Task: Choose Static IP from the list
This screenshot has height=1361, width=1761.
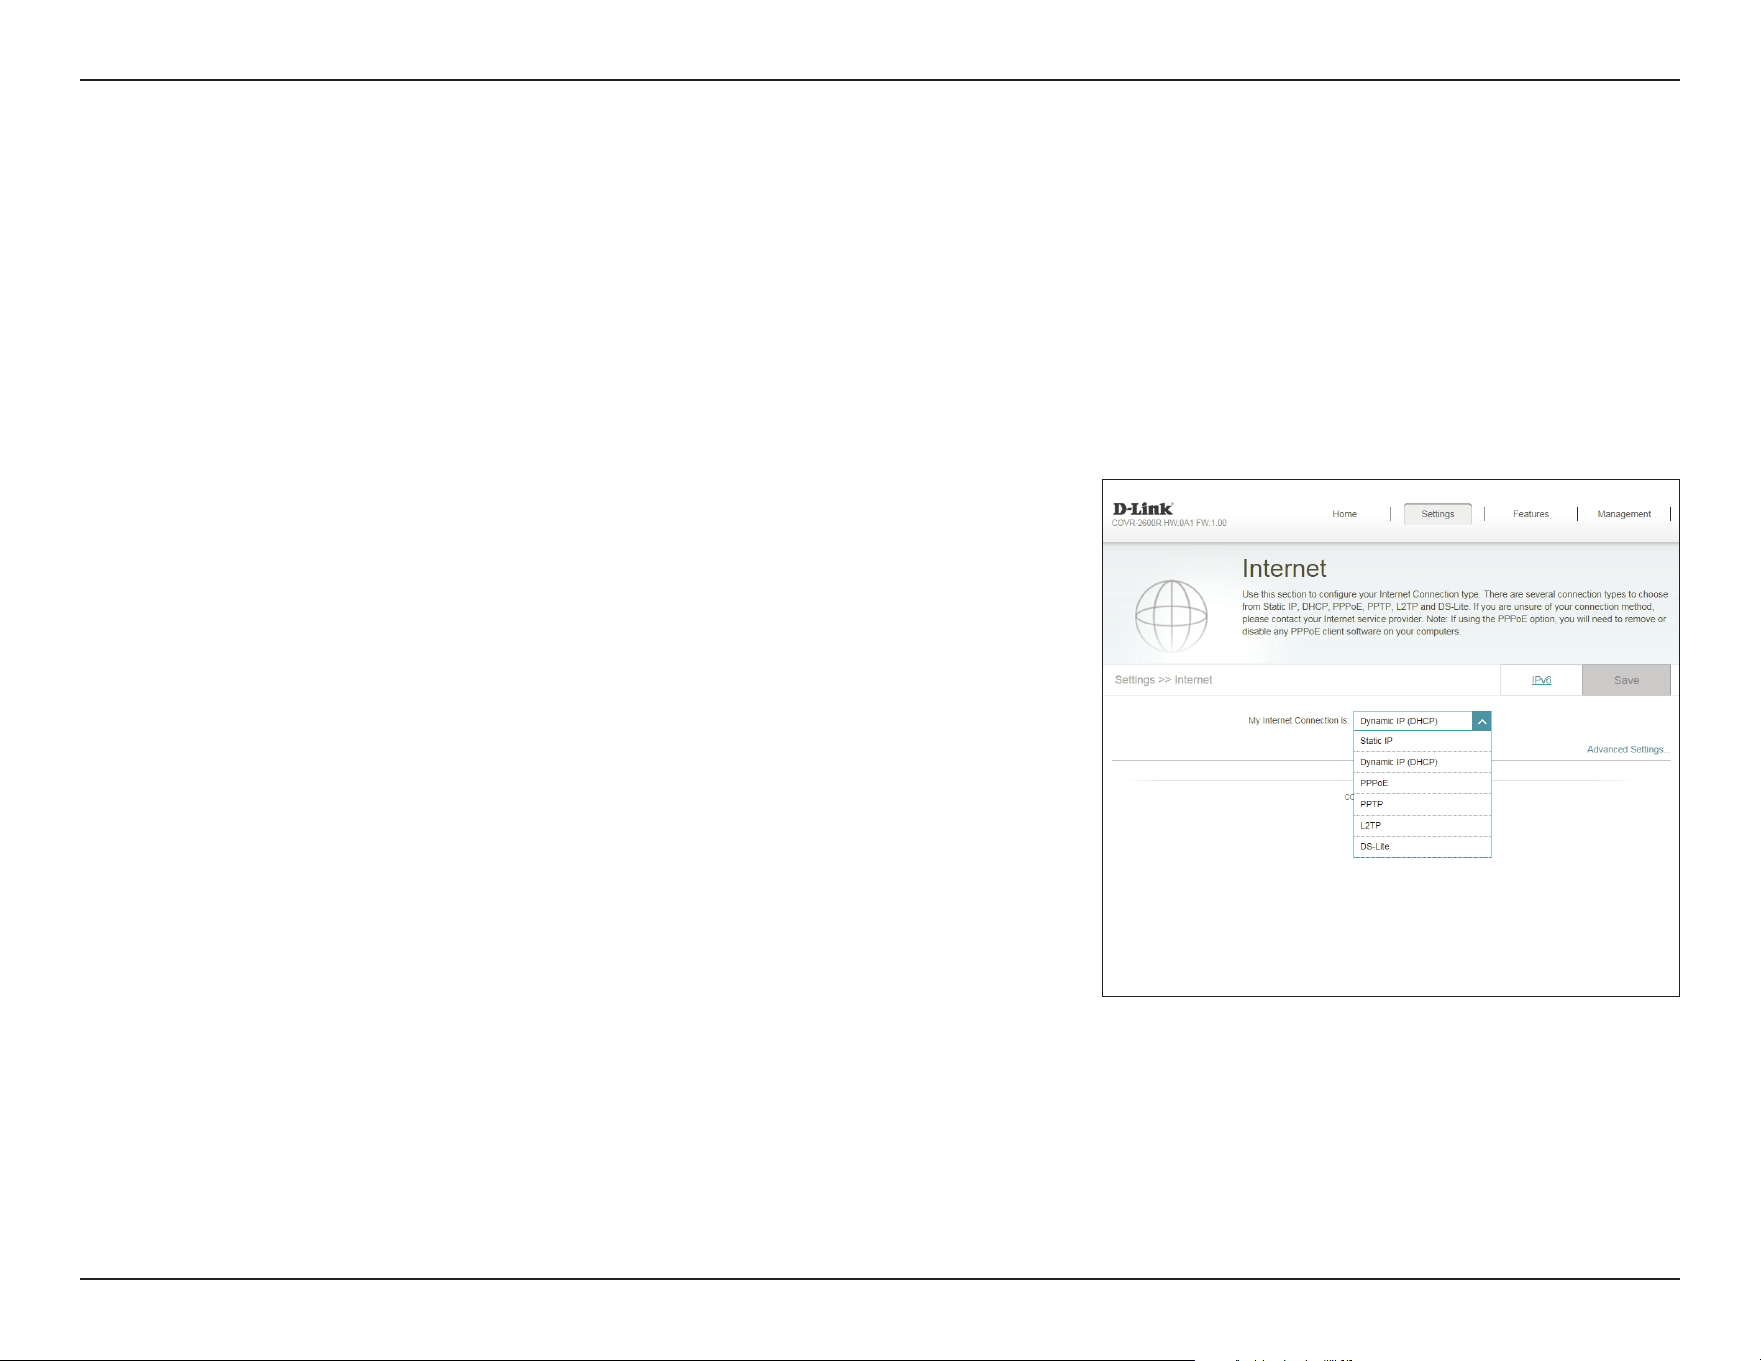Action: pyautogui.click(x=1422, y=741)
